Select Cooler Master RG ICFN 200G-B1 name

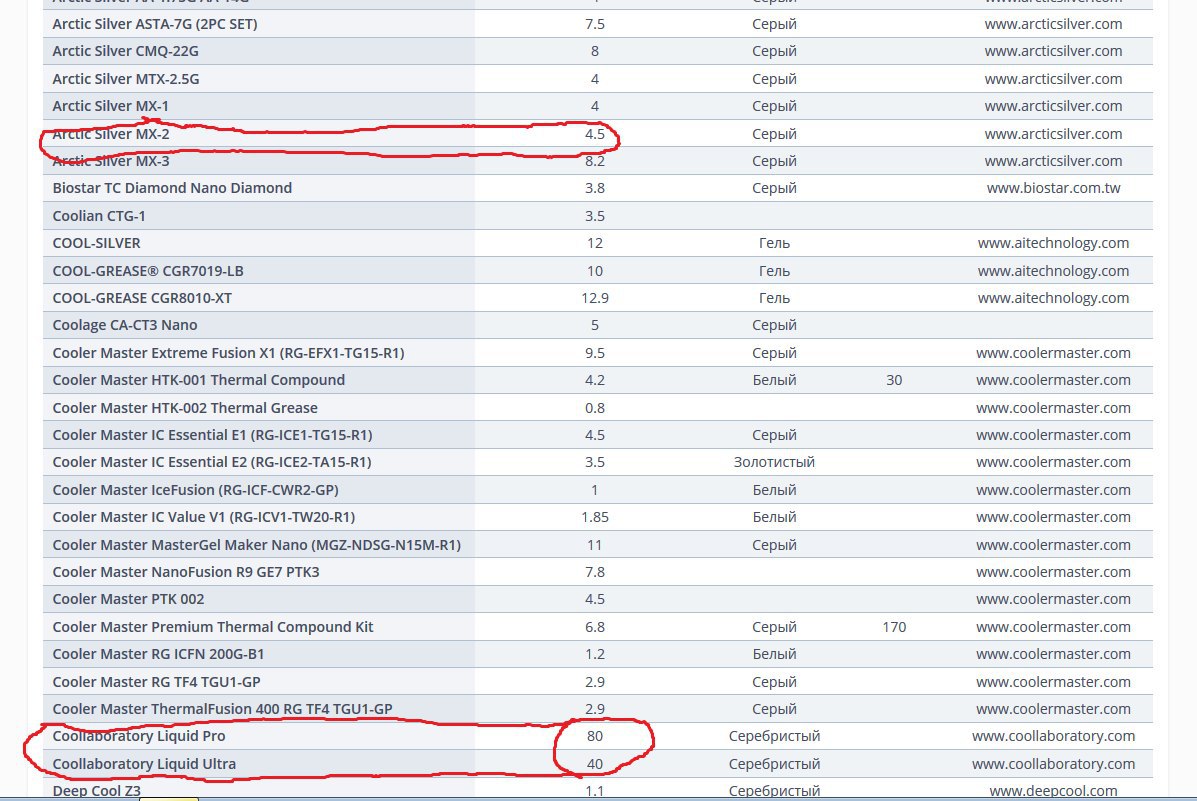pyautogui.click(x=158, y=654)
